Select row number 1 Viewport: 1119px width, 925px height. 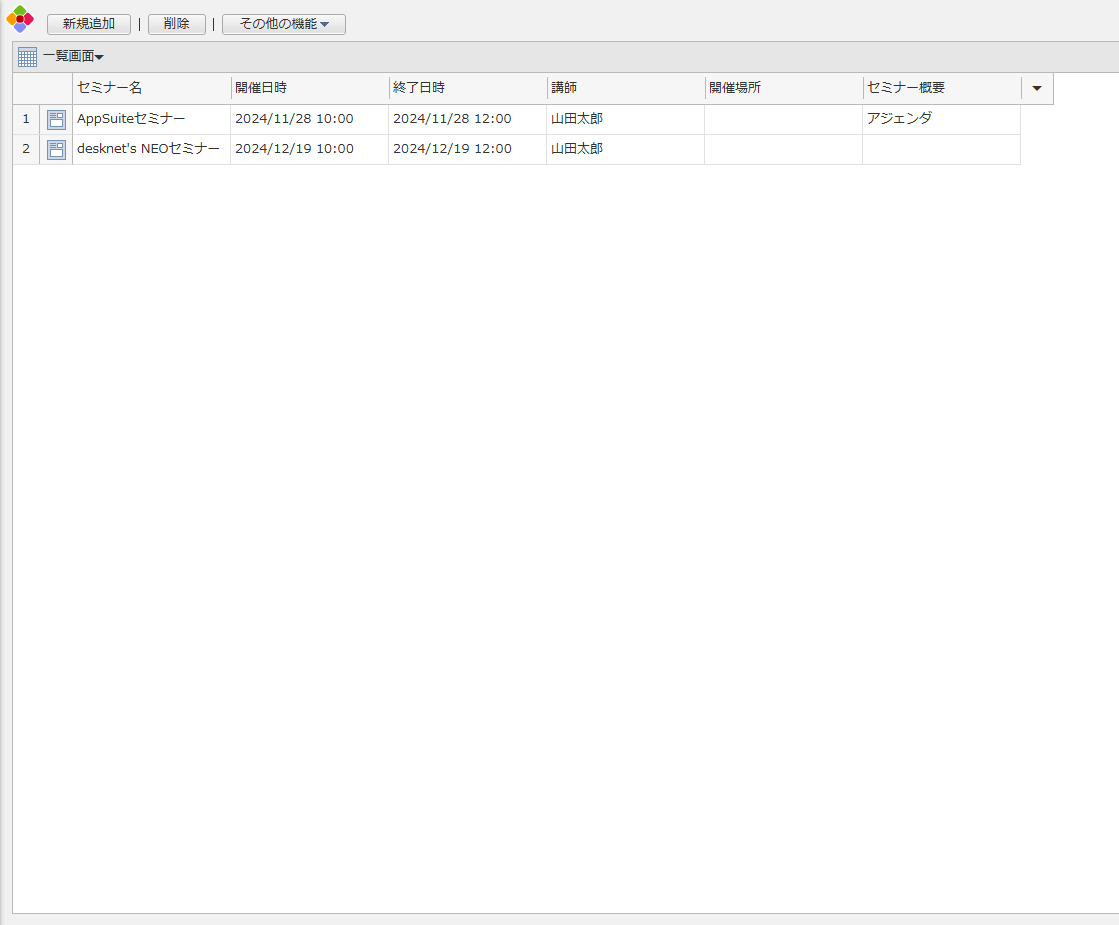click(x=26, y=119)
